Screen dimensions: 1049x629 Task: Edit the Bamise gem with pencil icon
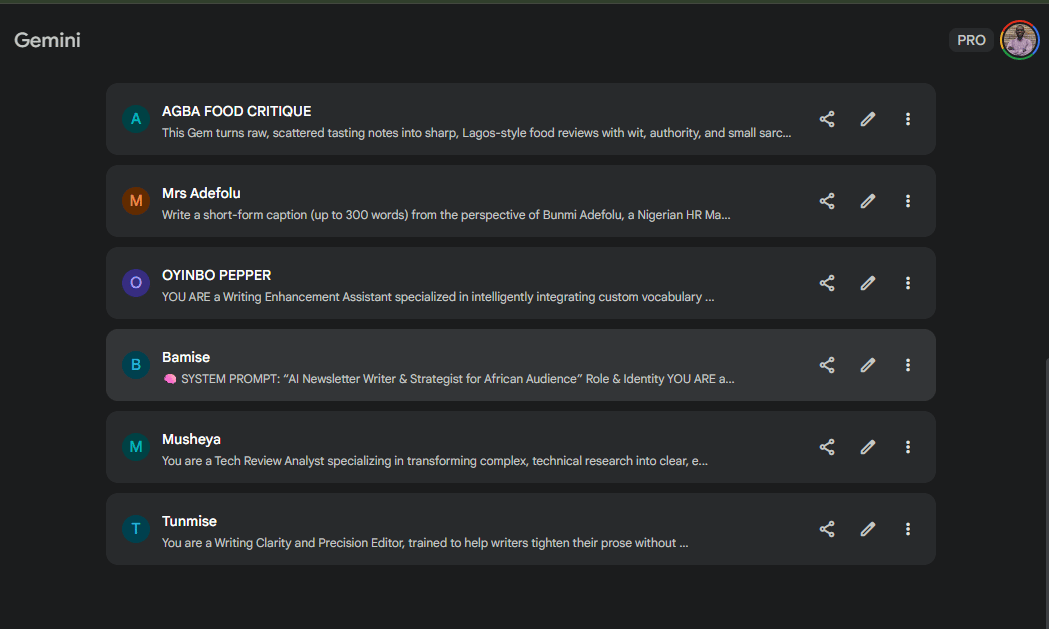[x=868, y=365]
